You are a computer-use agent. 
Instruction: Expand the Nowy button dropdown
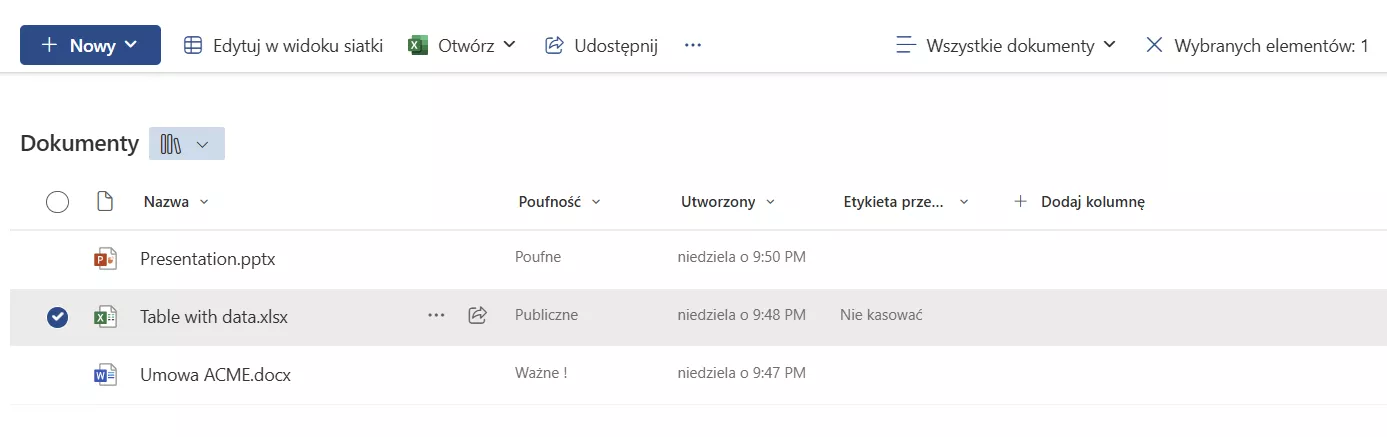(131, 46)
